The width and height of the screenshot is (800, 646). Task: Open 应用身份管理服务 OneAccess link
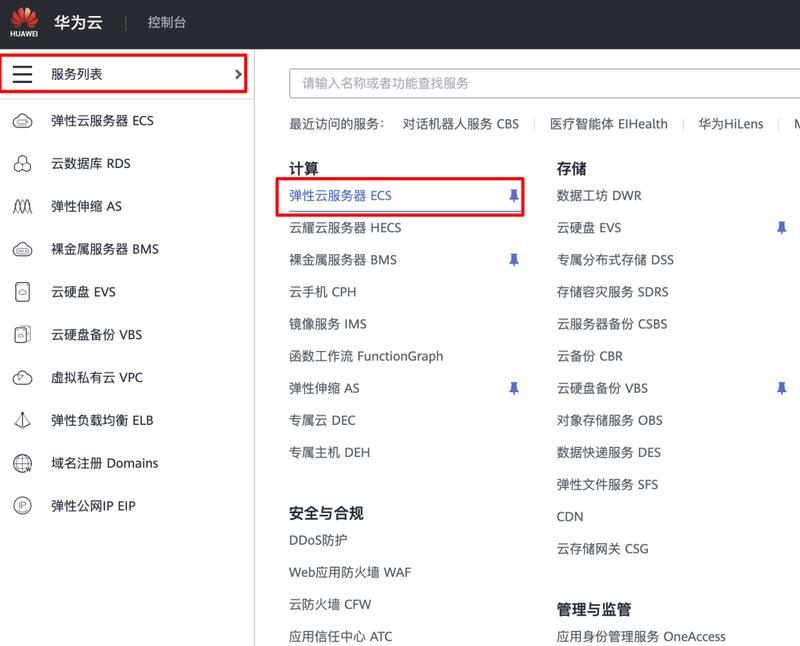coord(641,637)
